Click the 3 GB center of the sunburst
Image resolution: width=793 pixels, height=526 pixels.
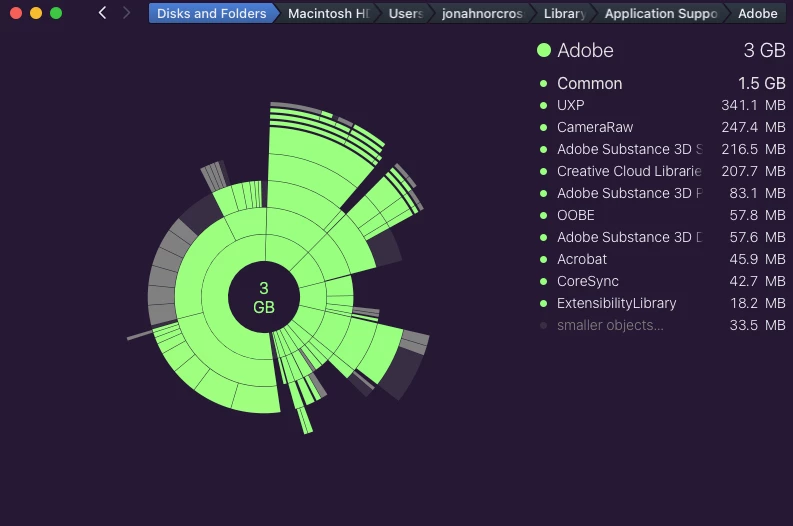pyautogui.click(x=264, y=297)
